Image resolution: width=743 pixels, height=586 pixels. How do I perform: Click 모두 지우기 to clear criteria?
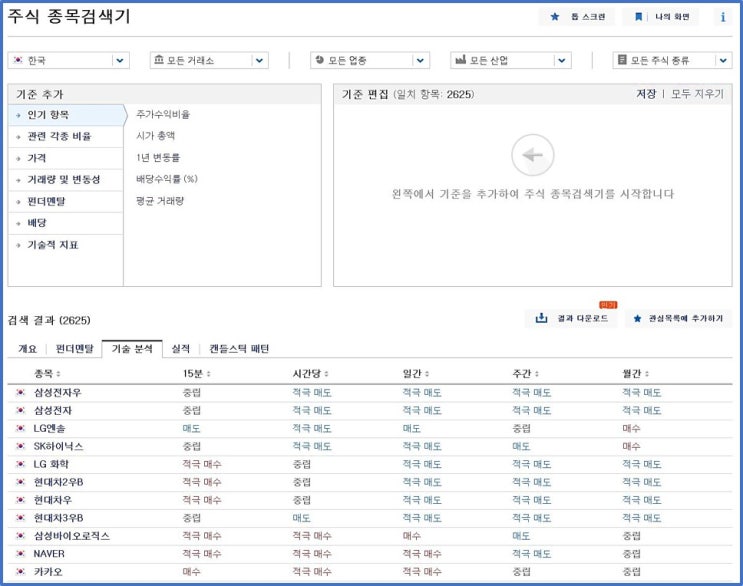tap(698, 94)
